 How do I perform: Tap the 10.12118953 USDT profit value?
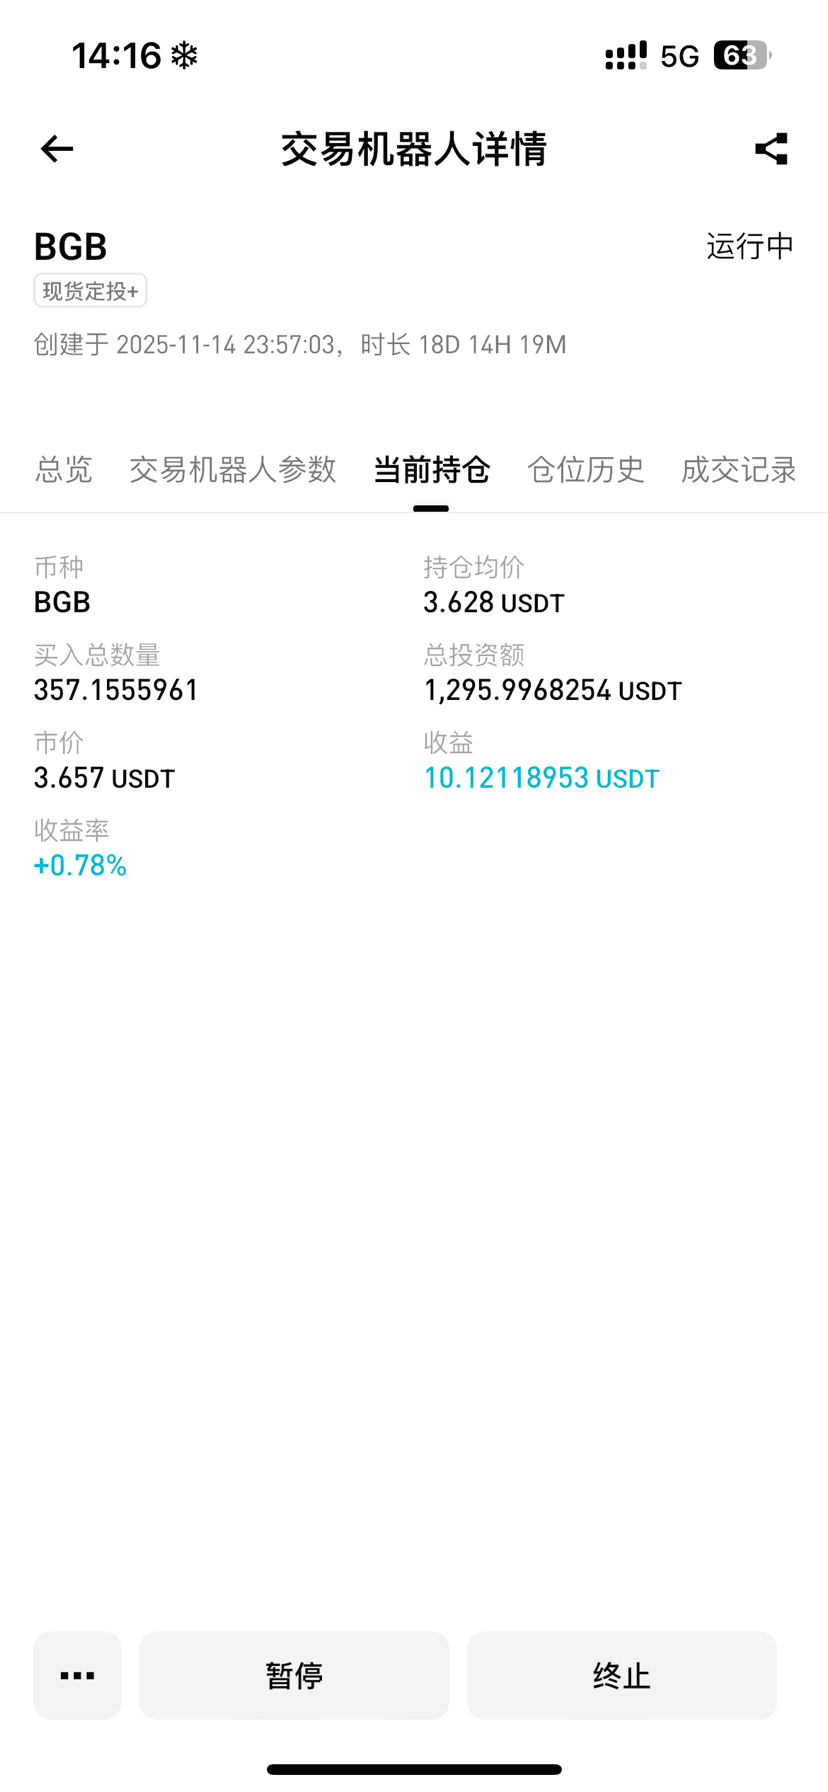pyautogui.click(x=541, y=778)
